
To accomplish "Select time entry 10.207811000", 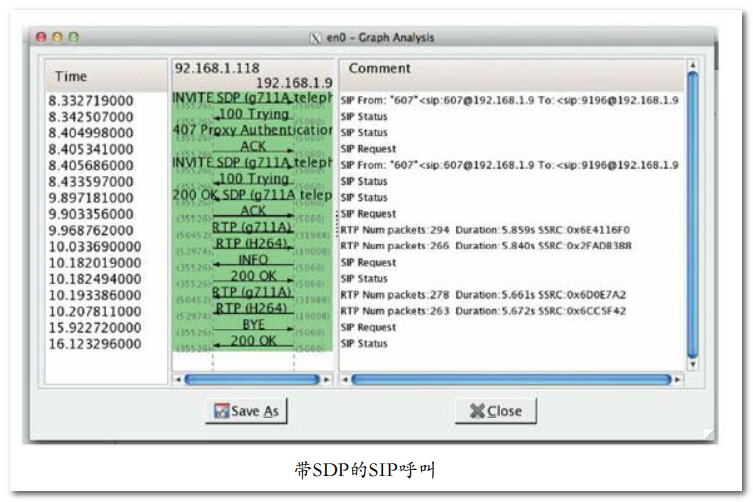I will pos(95,312).
